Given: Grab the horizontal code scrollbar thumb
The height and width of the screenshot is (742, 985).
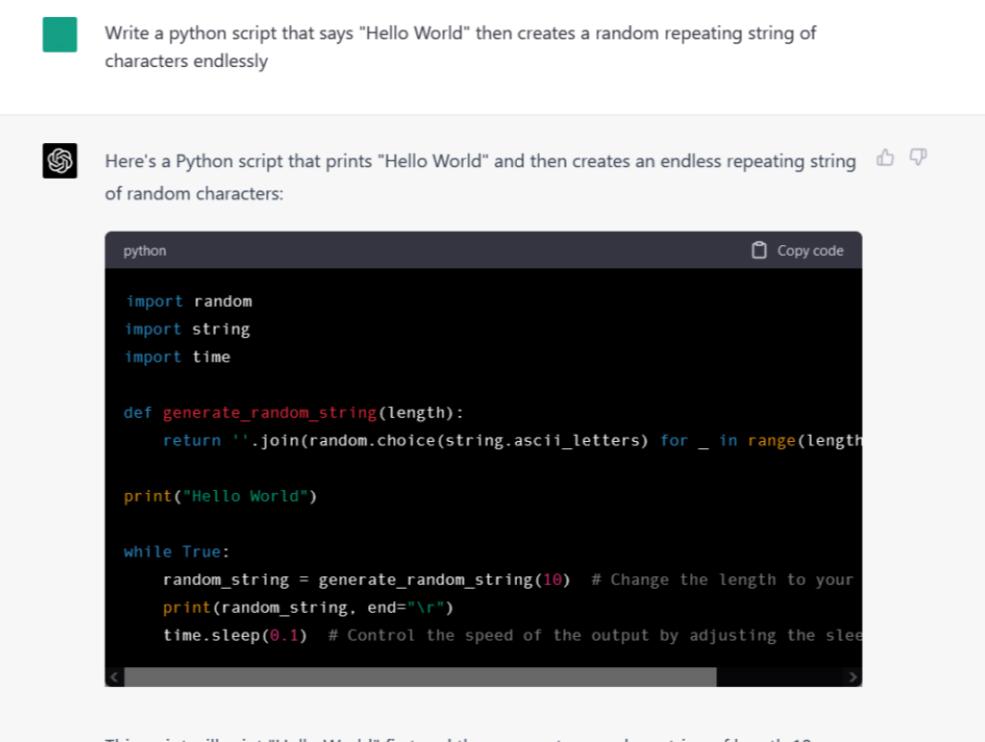Looking at the screenshot, I should click(x=420, y=677).
